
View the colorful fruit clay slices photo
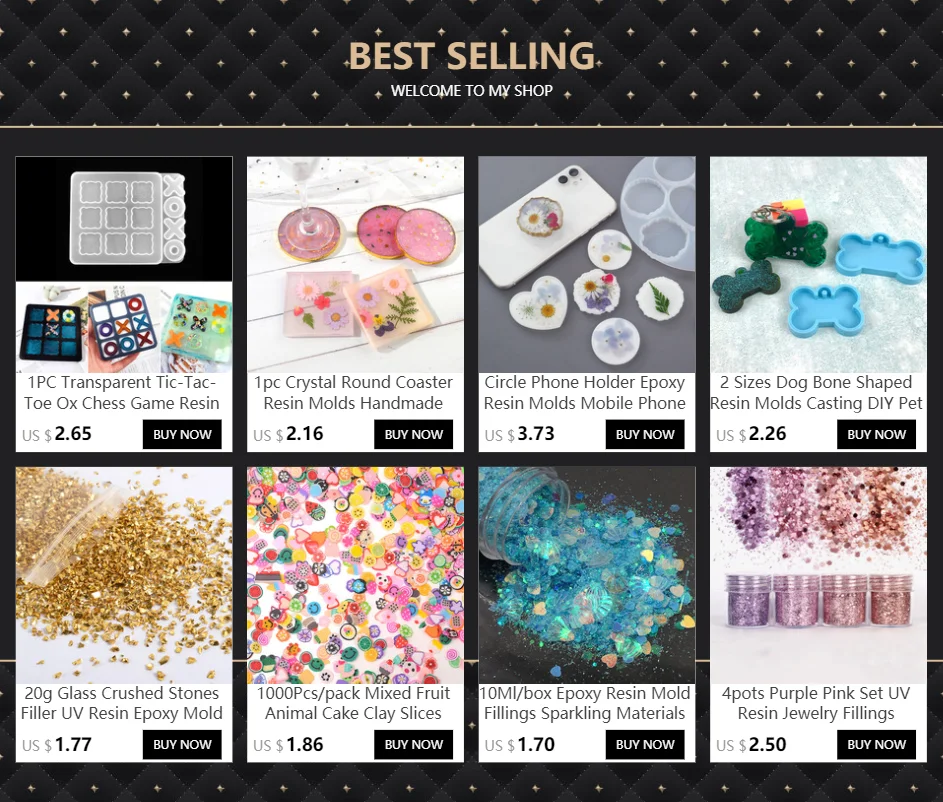pyautogui.click(x=355, y=575)
